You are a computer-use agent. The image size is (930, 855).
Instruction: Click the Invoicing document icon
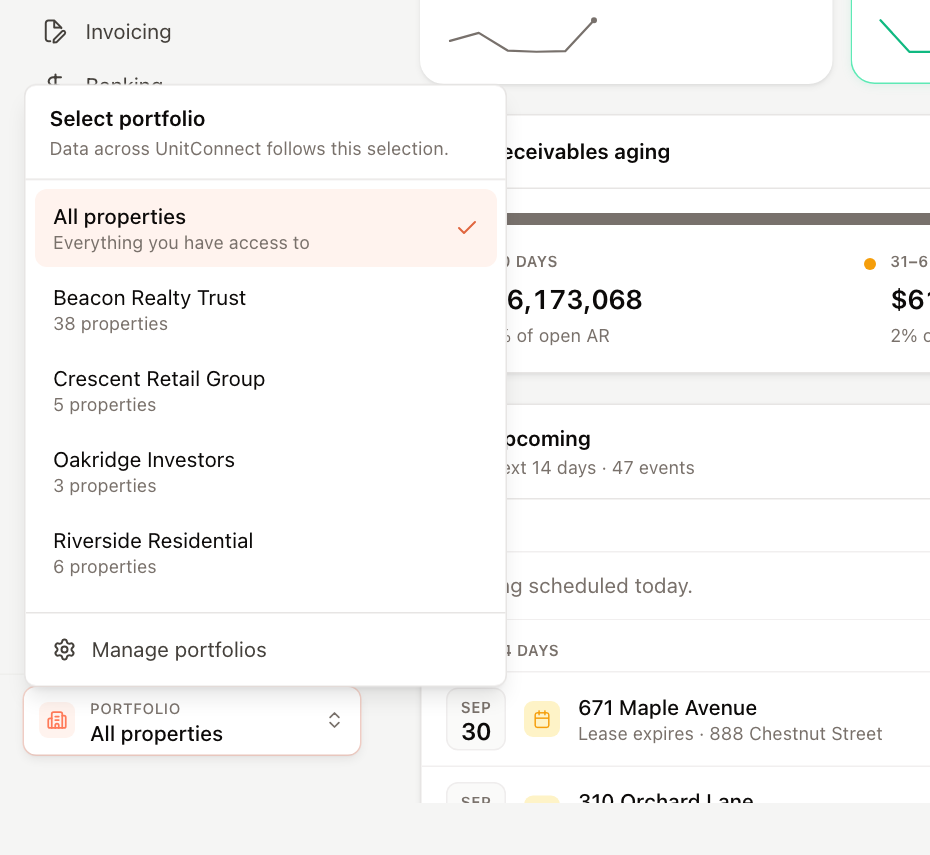coord(55,32)
